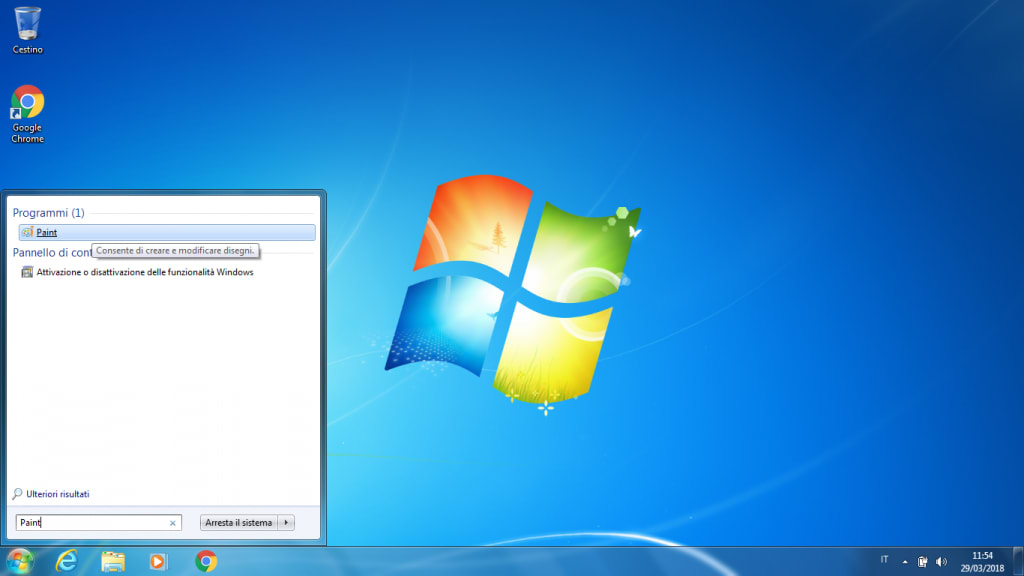Click the speaker volume icon in the tray
Image resolution: width=1024 pixels, height=576 pixels.
point(941,562)
